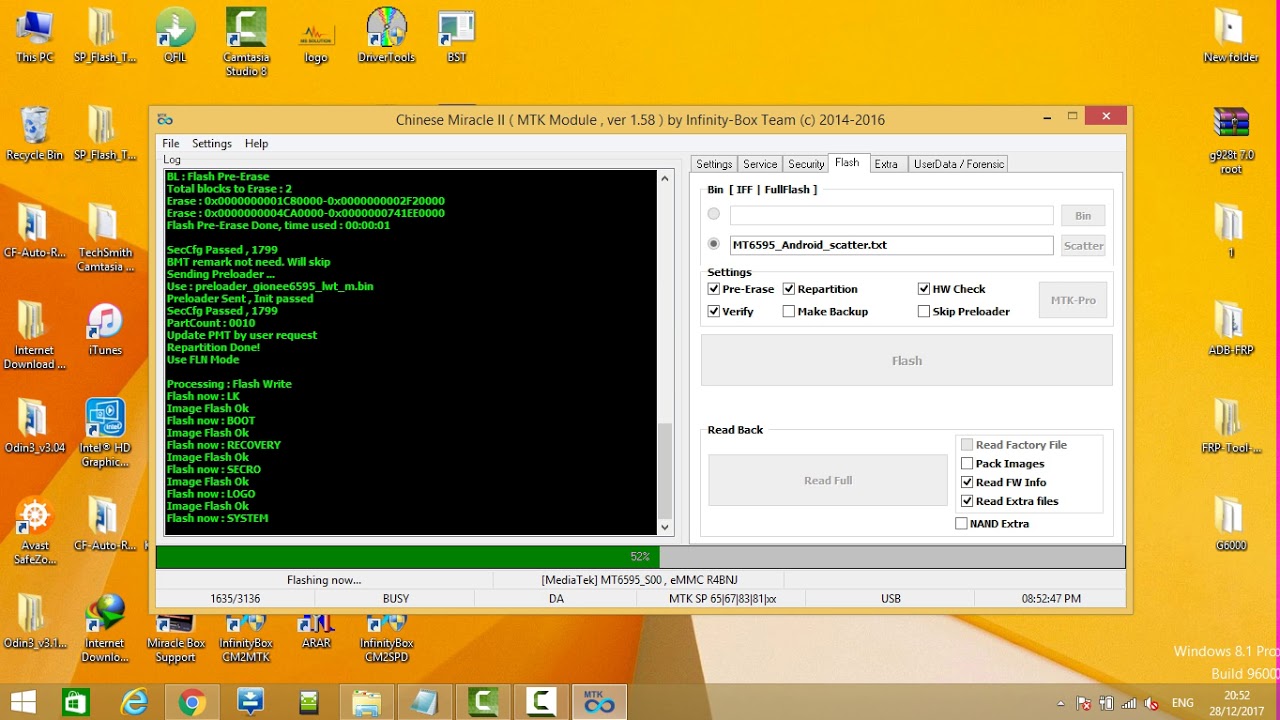Open the Help menu
Screen dimensions: 1280x720
tap(256, 144)
